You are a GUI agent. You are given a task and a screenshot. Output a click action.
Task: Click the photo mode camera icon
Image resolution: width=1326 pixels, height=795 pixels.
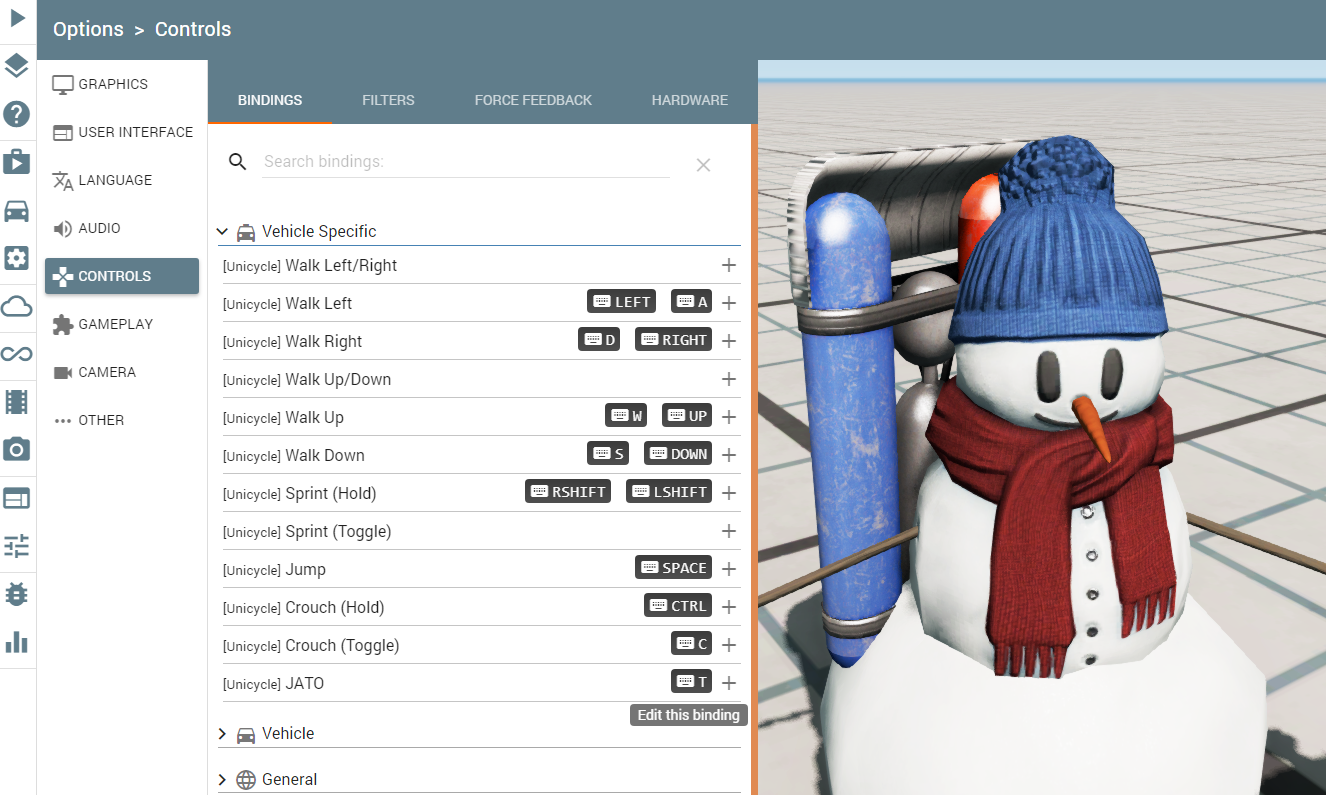(x=17, y=449)
